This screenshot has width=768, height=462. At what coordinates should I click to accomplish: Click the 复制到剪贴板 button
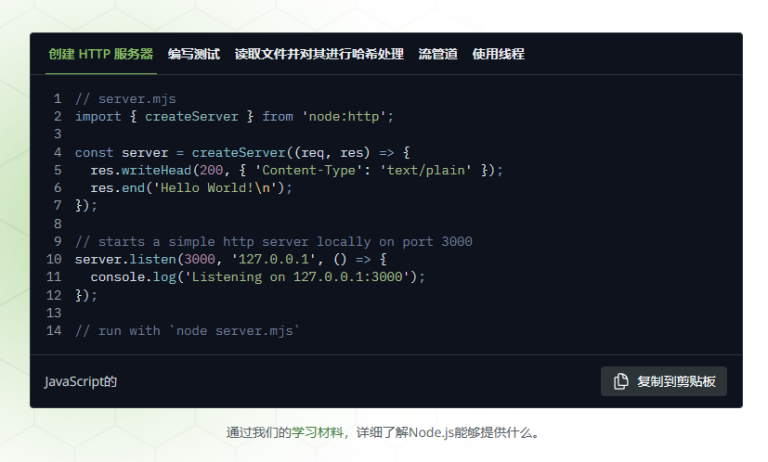coord(664,381)
